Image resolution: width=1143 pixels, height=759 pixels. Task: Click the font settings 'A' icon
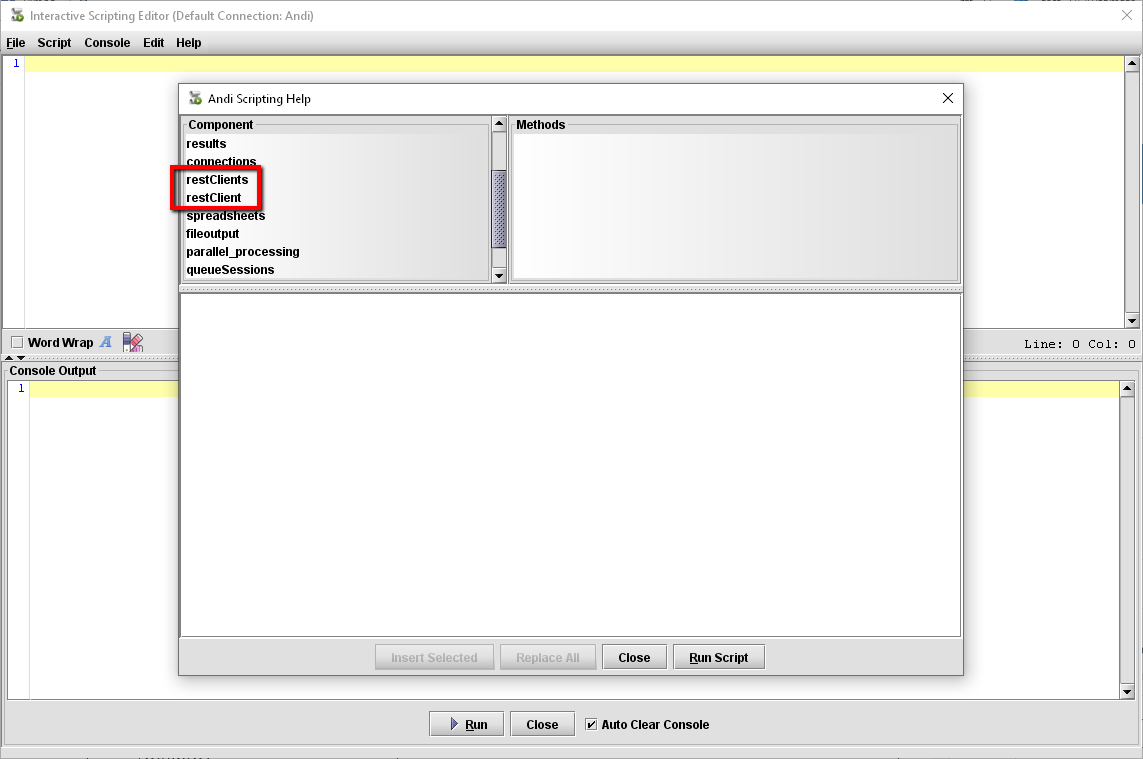tap(106, 342)
